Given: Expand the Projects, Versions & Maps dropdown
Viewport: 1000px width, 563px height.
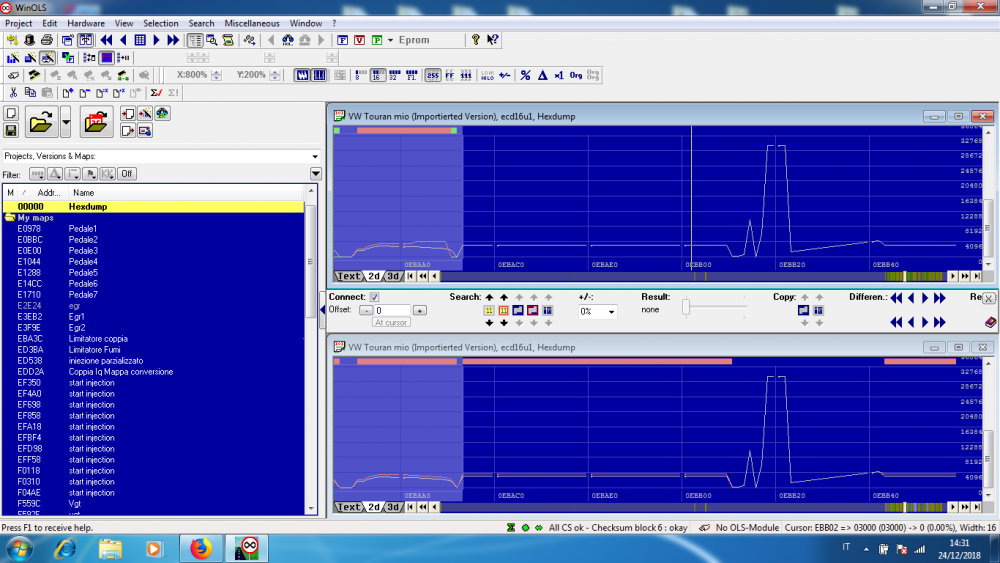Looking at the screenshot, I should tap(315, 156).
